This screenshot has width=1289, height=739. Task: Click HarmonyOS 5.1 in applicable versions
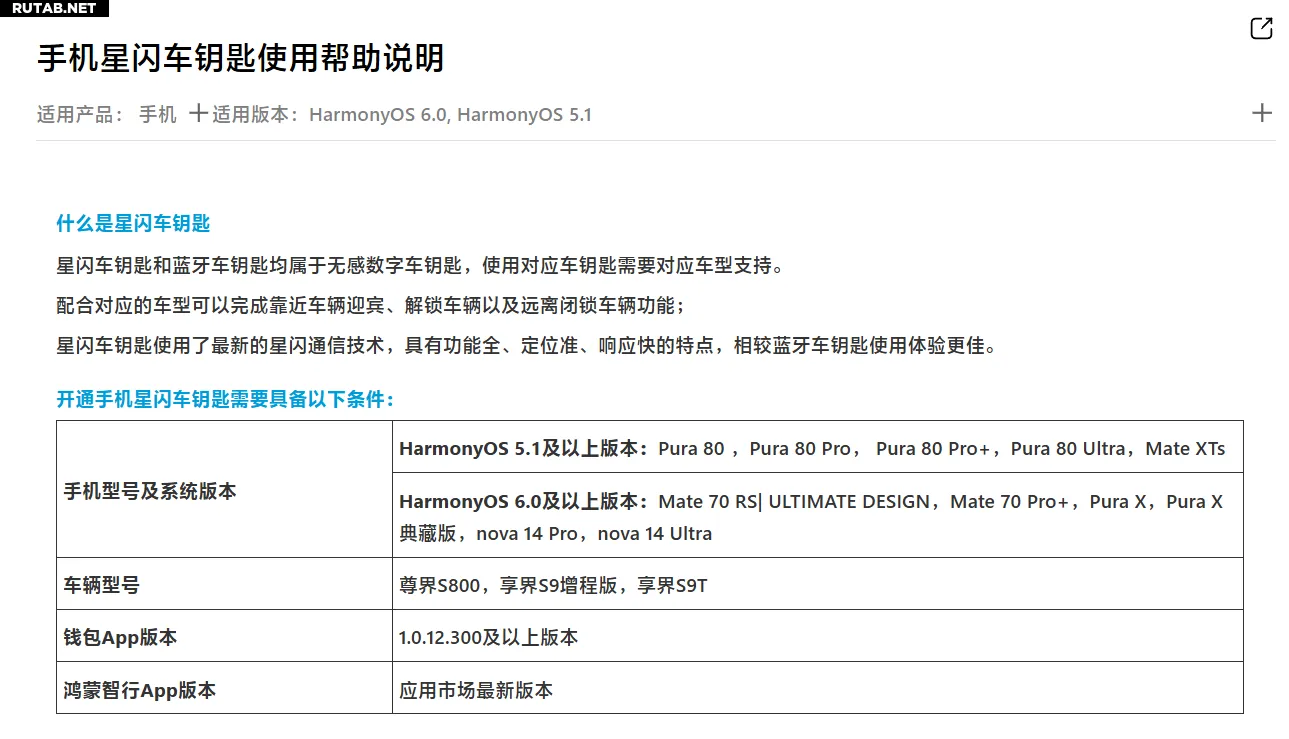click(524, 114)
